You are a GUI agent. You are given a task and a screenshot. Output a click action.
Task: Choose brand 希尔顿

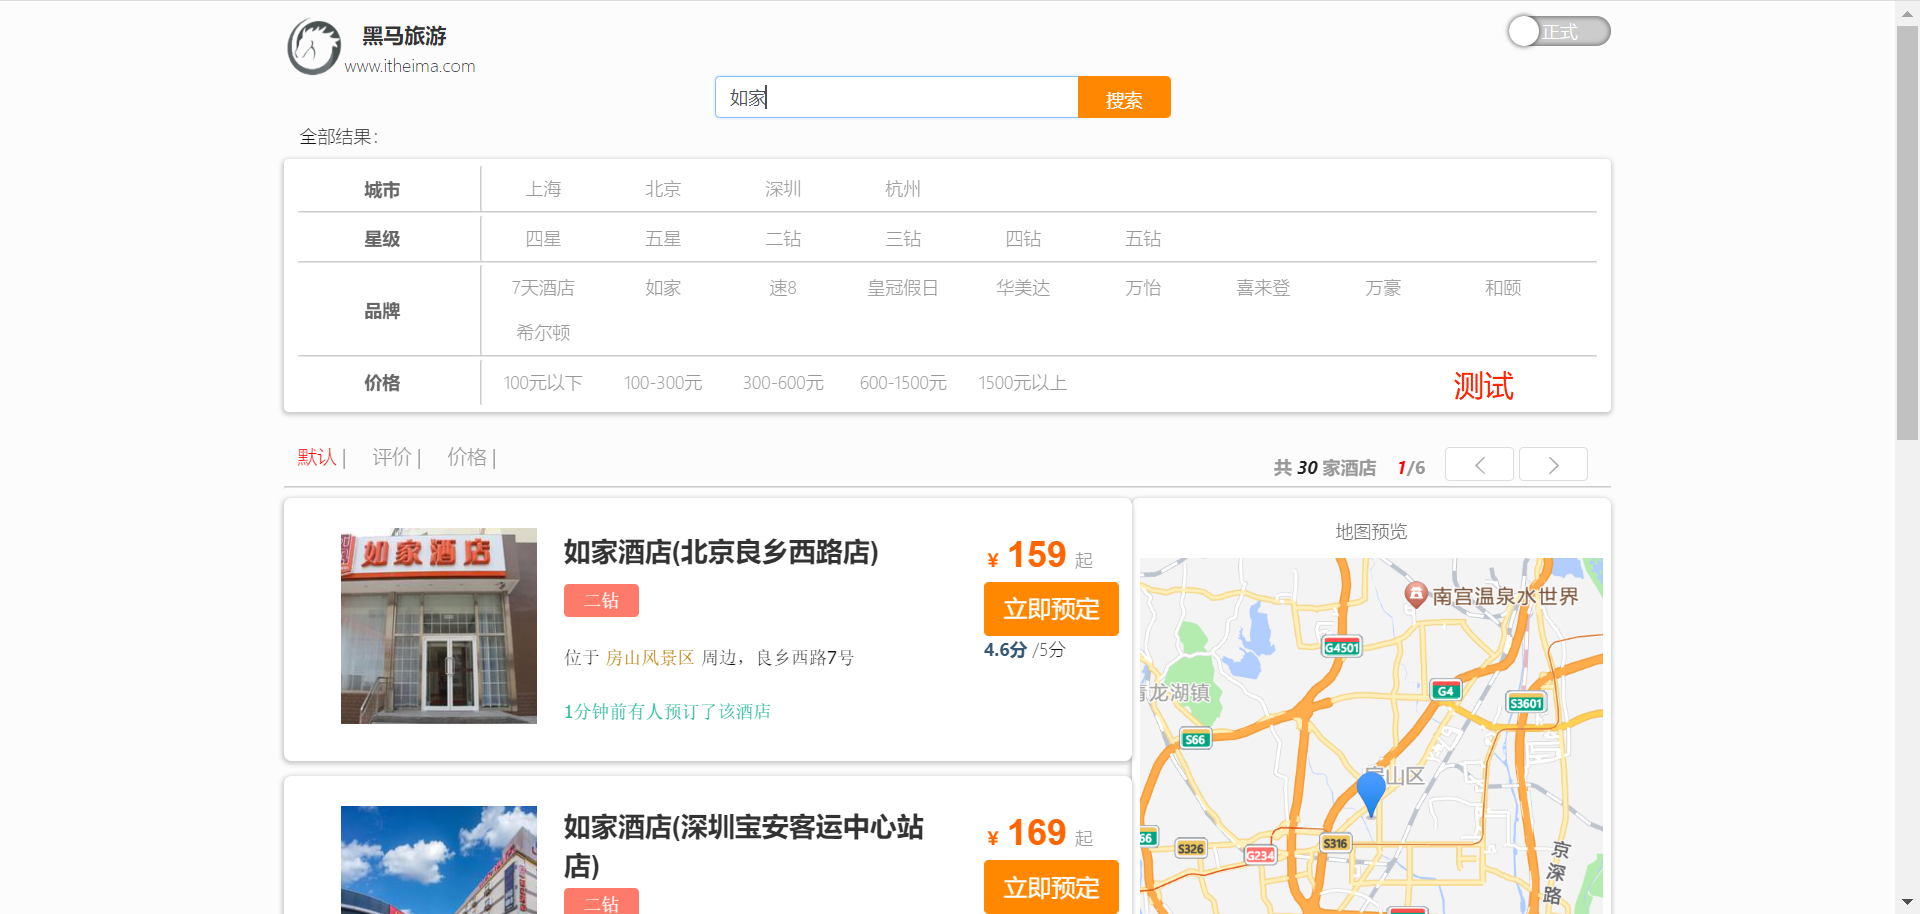(x=543, y=333)
